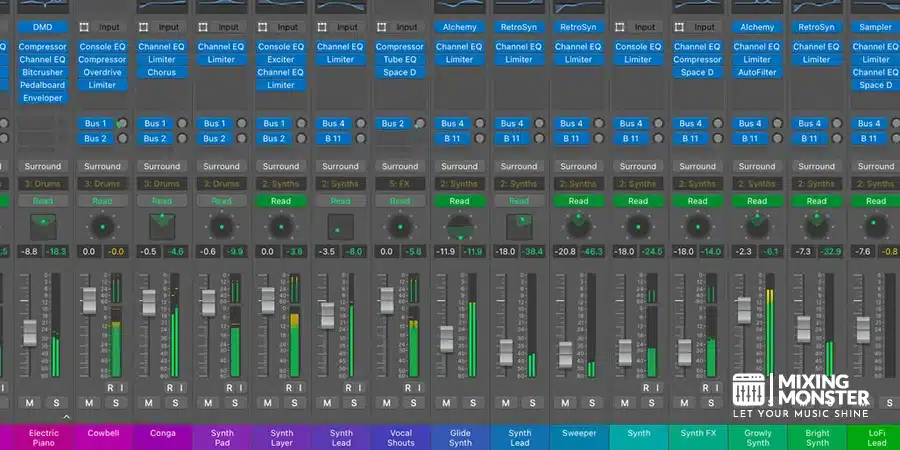This screenshot has width=900, height=450.
Task: Select the Glide Synth track name label
Action: (x=460, y=437)
